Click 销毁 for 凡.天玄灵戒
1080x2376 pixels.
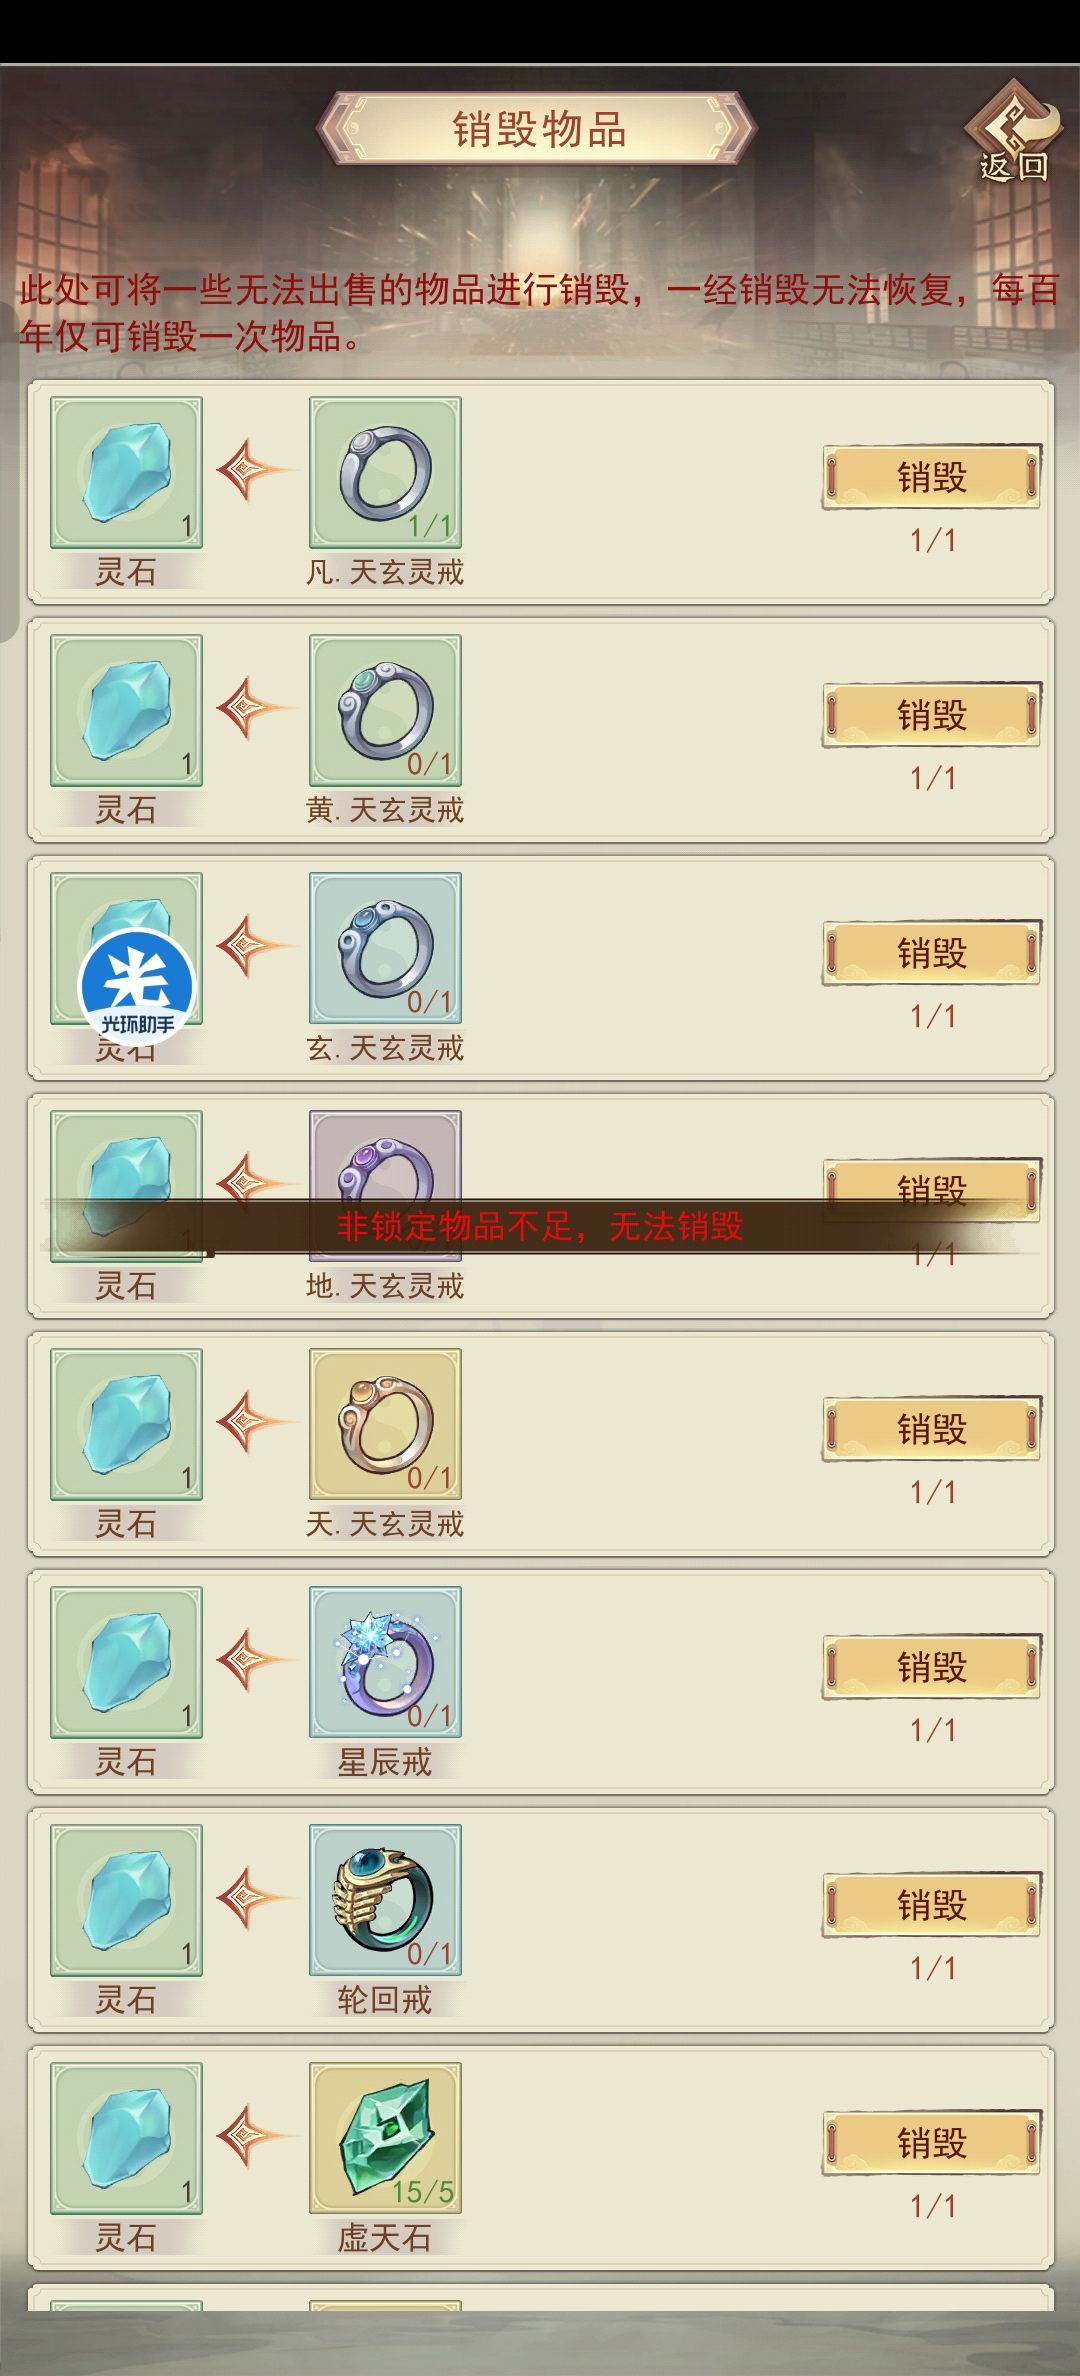pos(932,477)
